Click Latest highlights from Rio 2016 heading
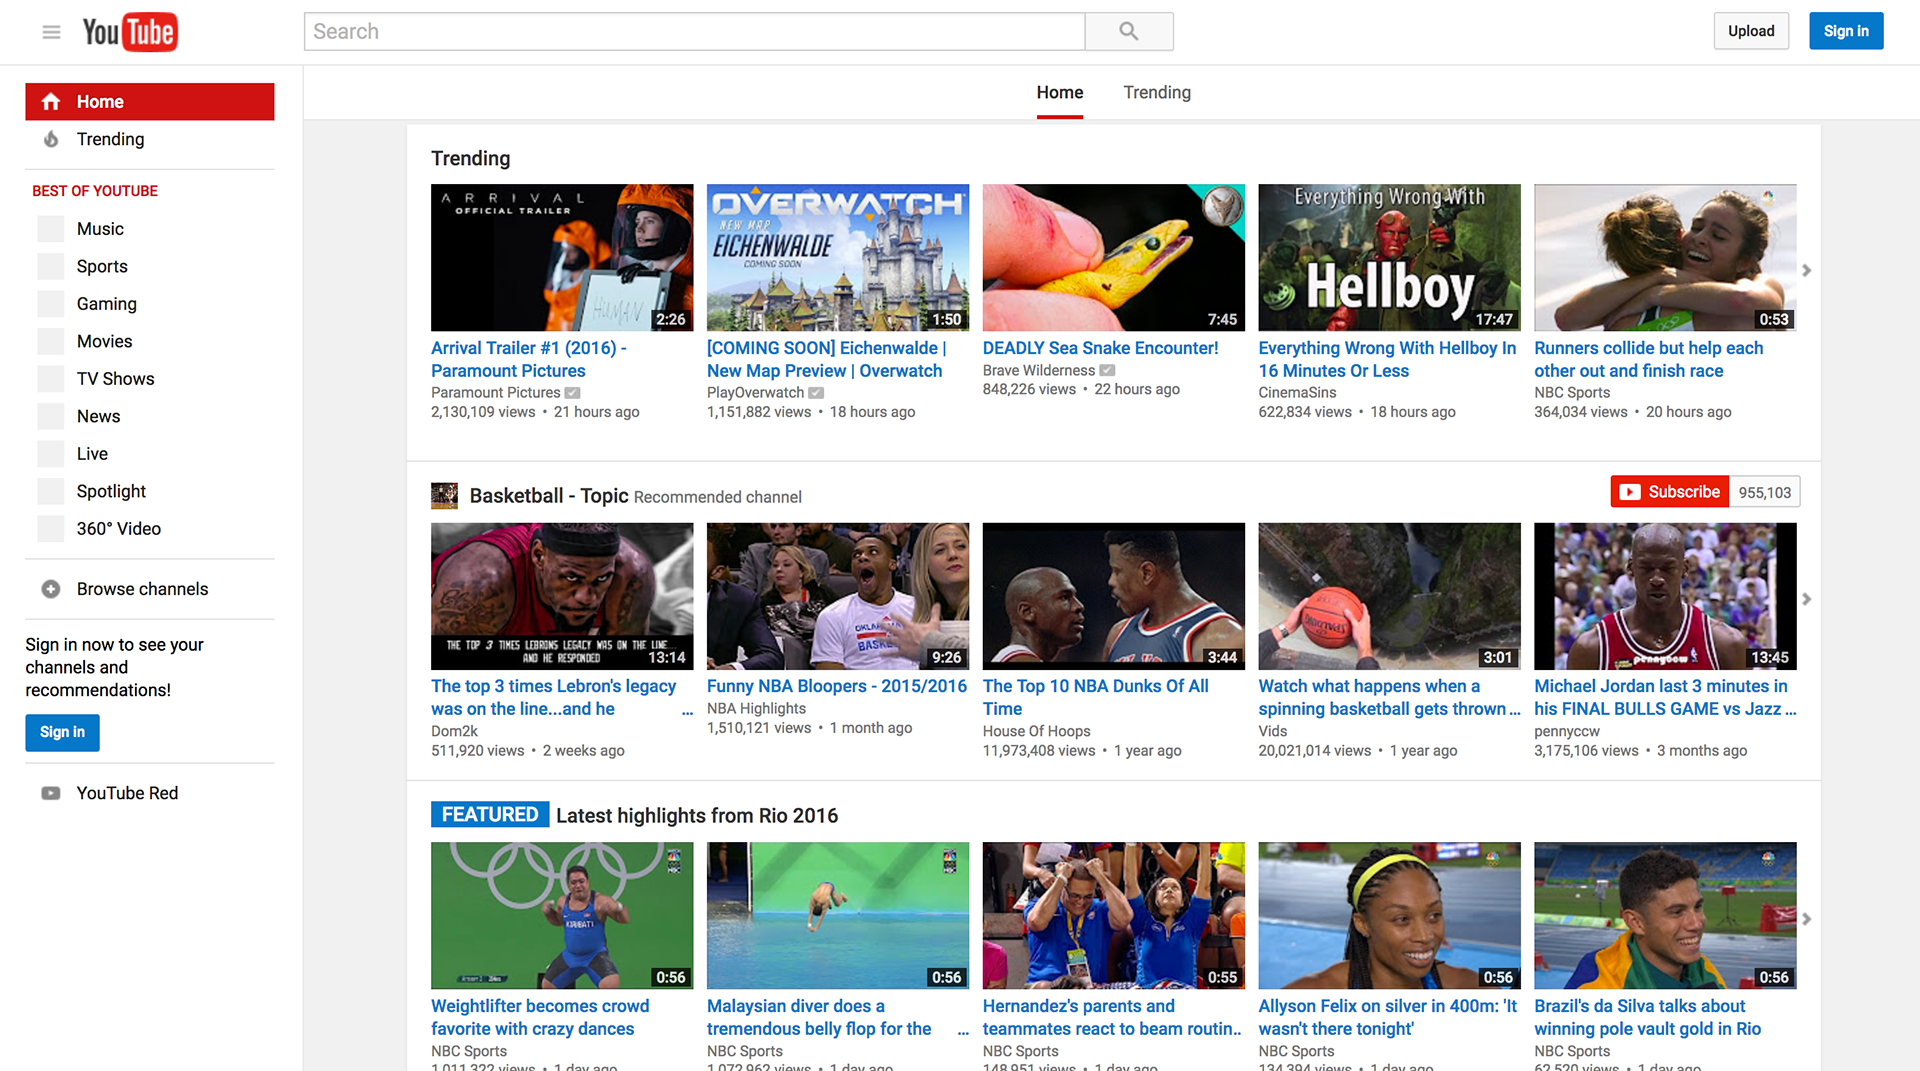The image size is (1920, 1071). (x=697, y=816)
